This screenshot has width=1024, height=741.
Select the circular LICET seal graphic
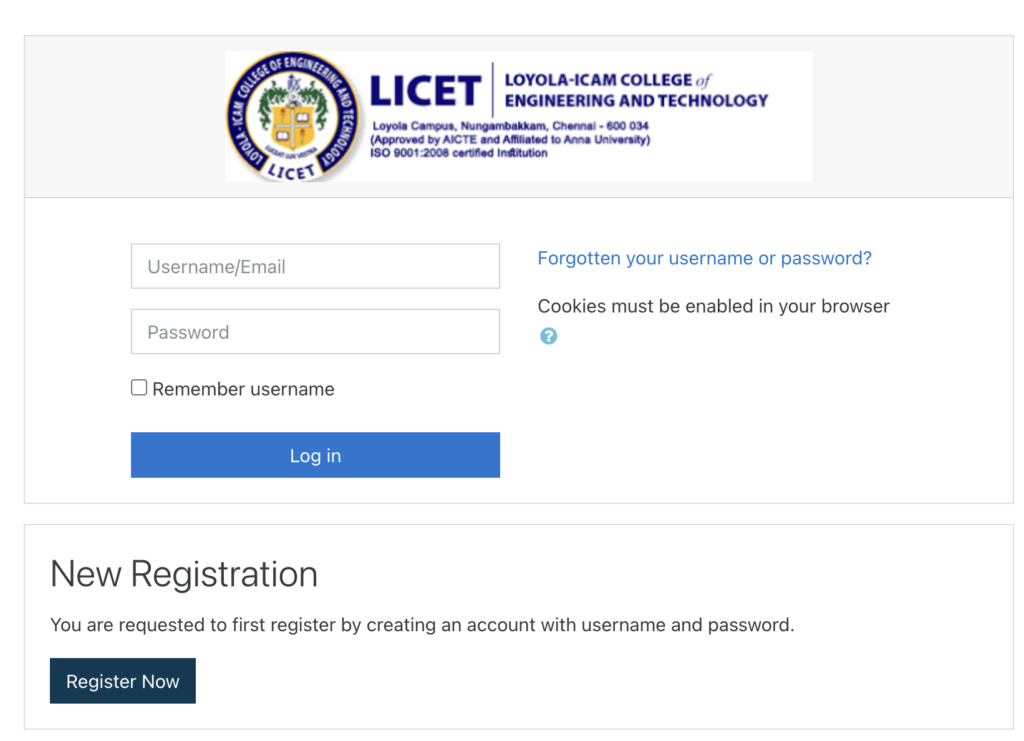(x=288, y=116)
